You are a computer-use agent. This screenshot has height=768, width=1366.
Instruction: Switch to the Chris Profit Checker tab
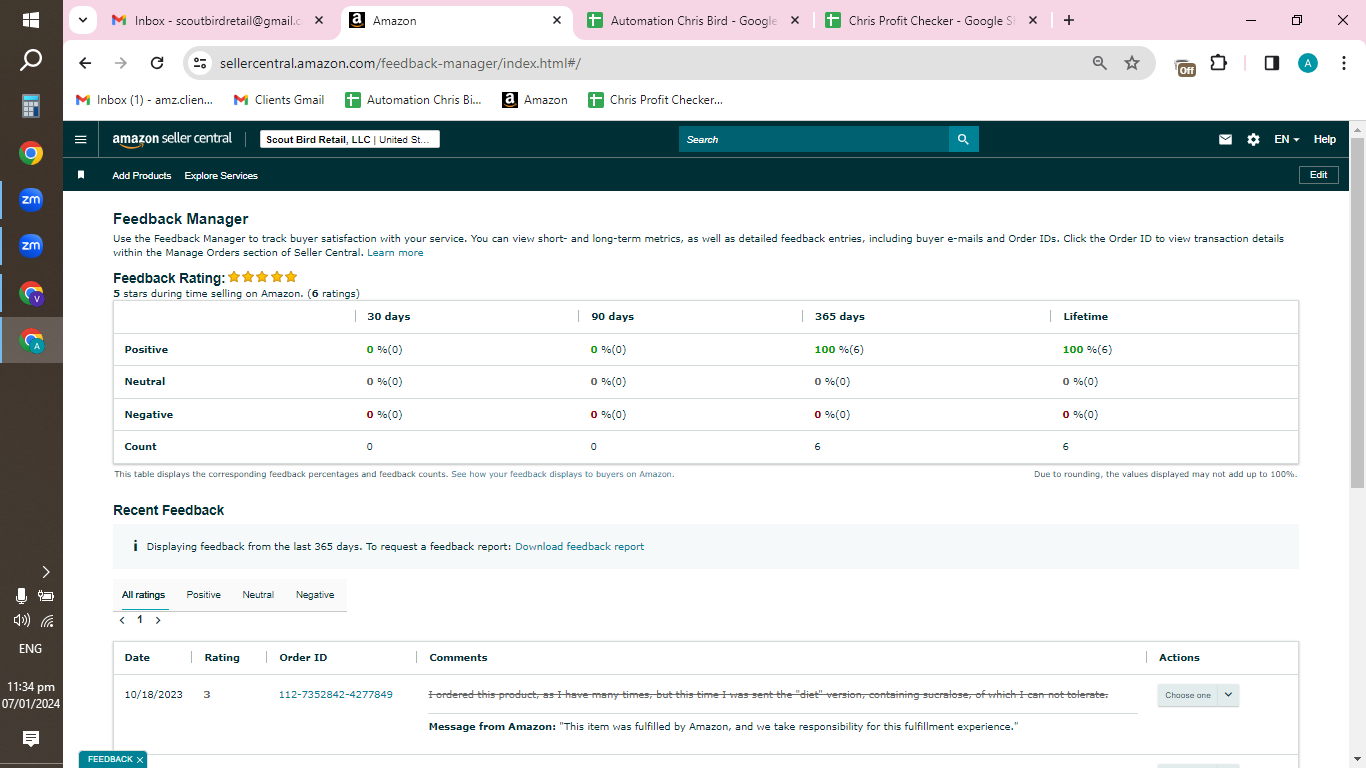(x=931, y=20)
